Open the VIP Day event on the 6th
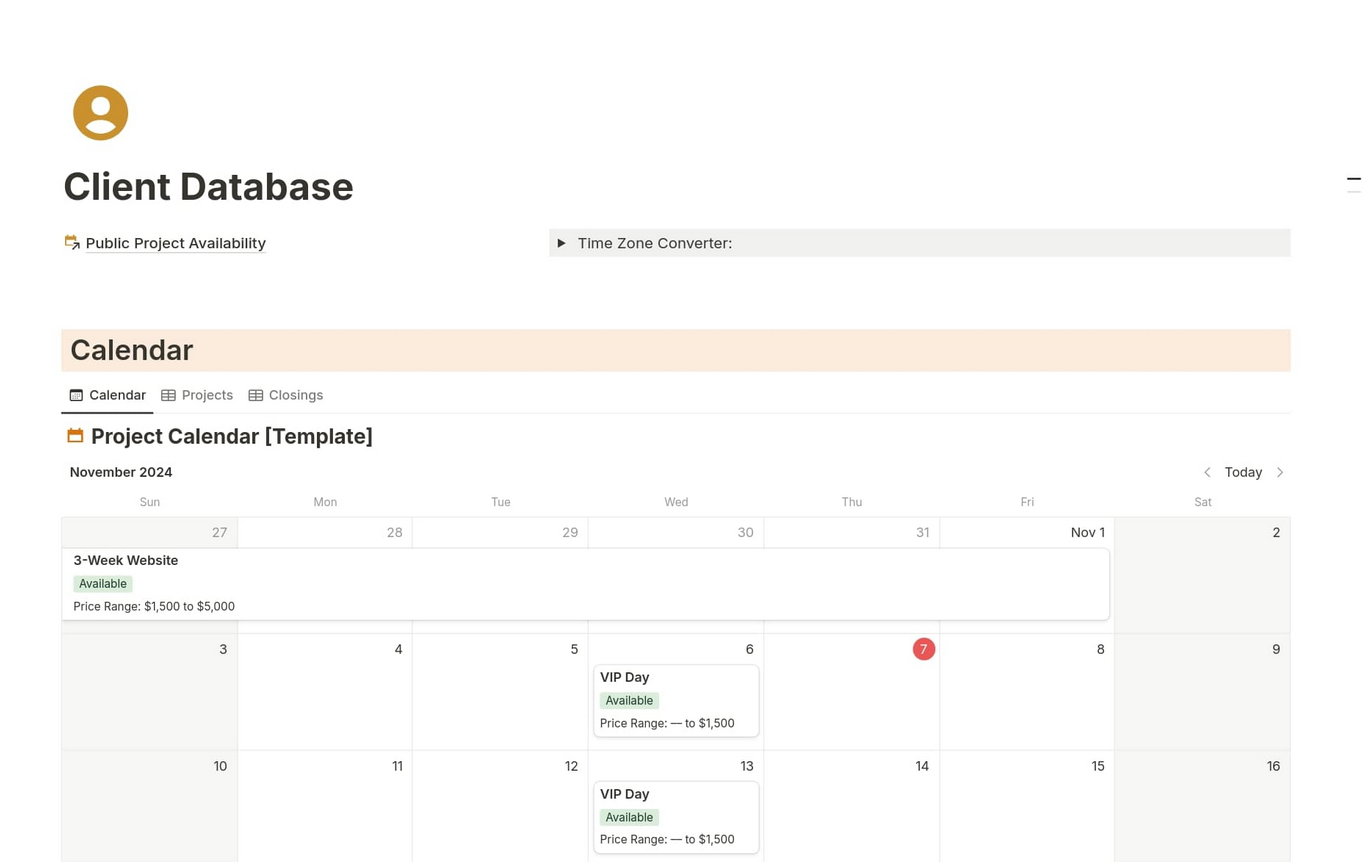 point(625,678)
